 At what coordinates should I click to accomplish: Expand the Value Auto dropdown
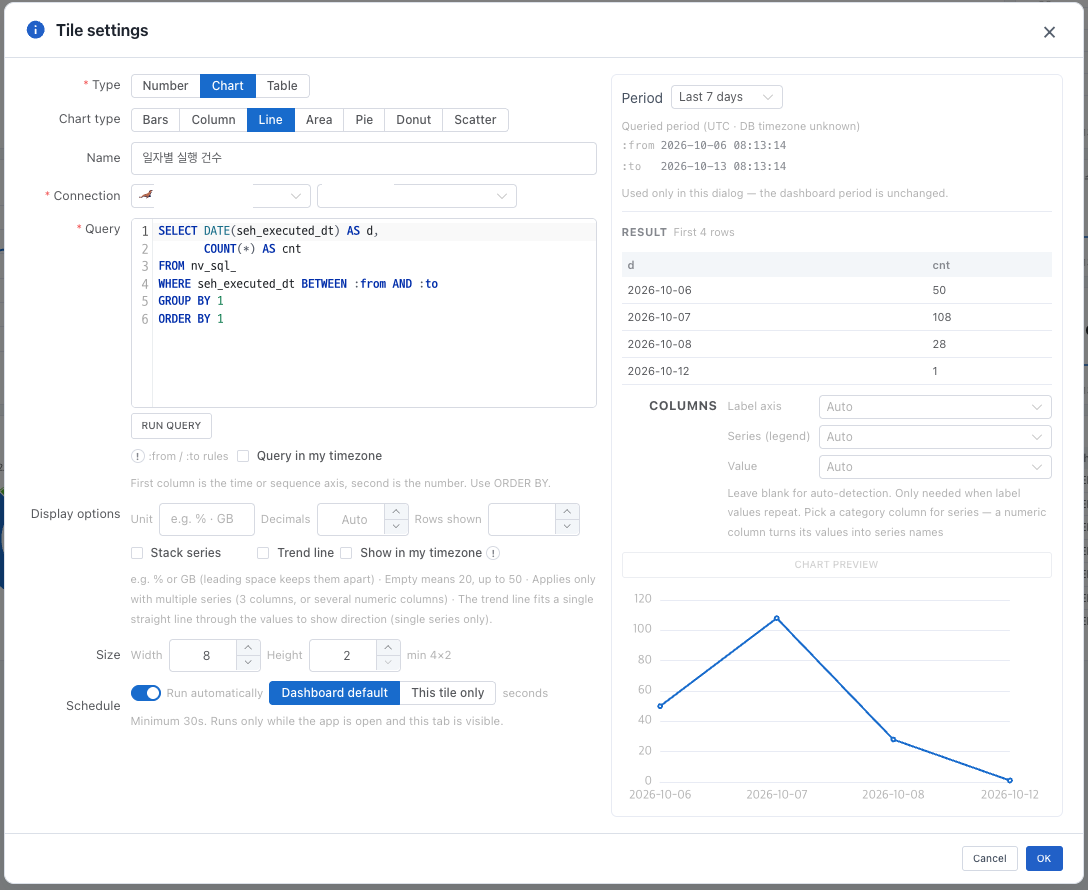pos(935,467)
